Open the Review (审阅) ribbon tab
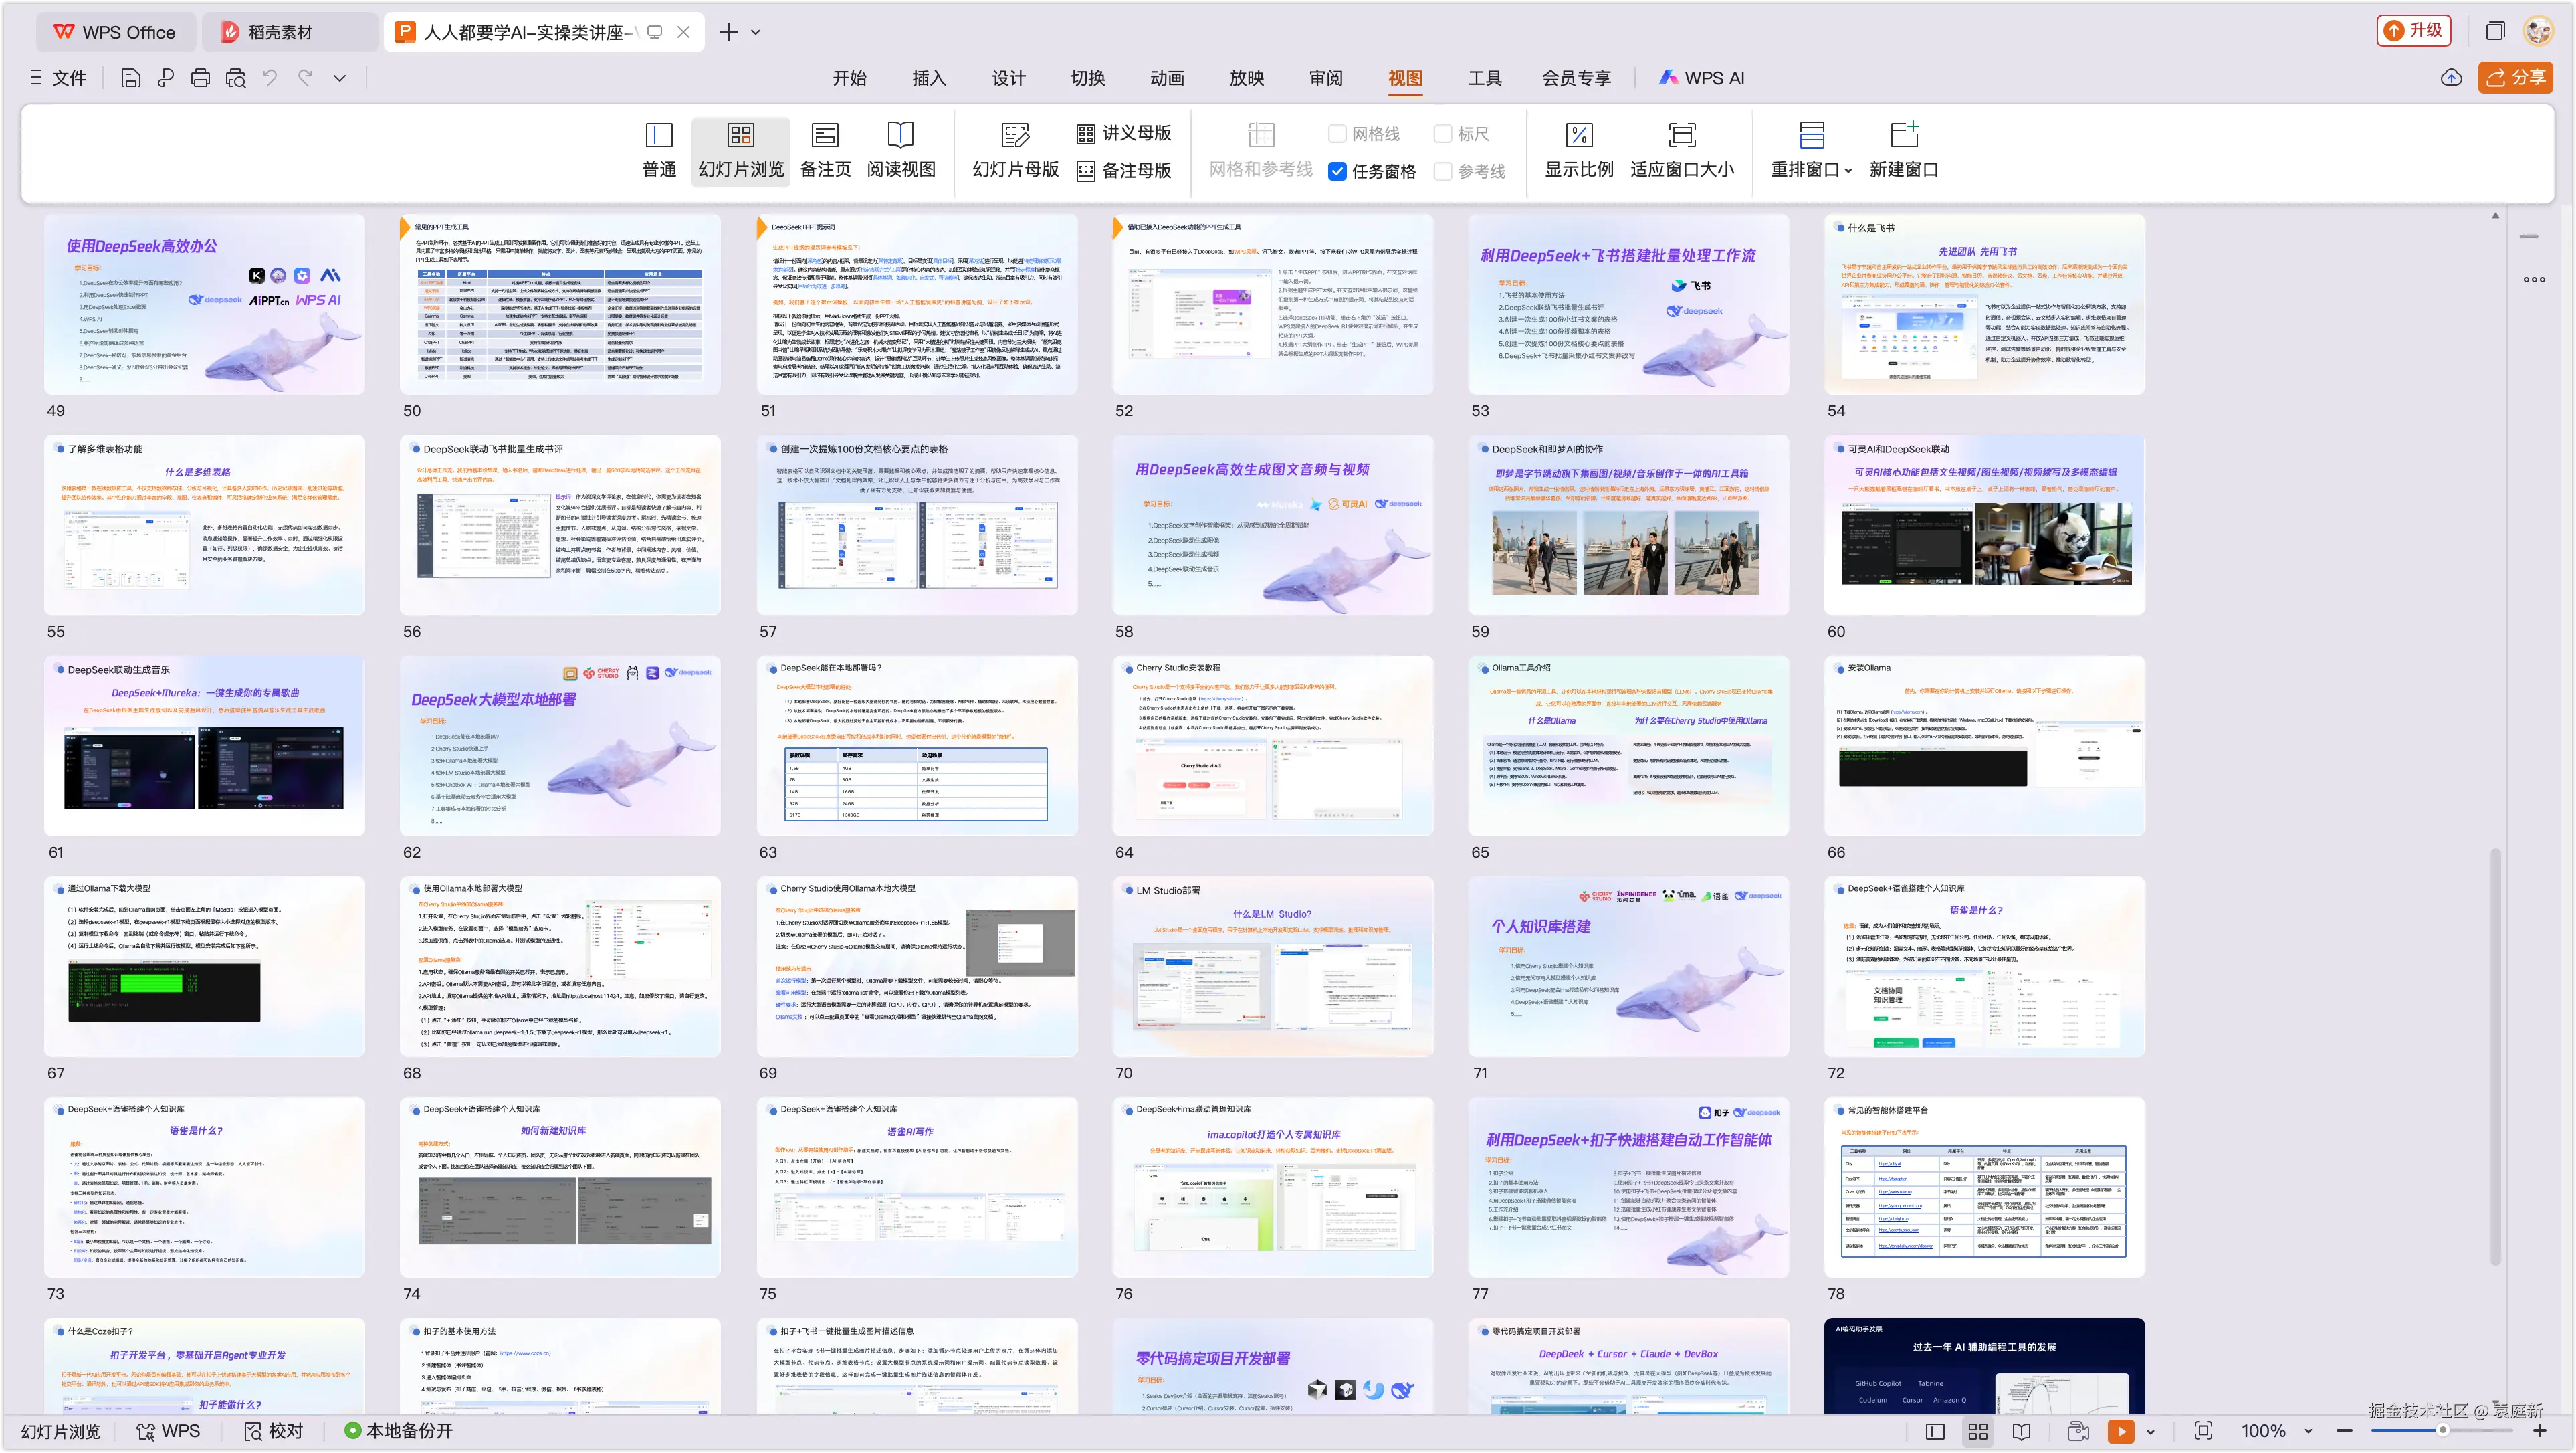This screenshot has width=2576, height=1453. click(x=1325, y=78)
